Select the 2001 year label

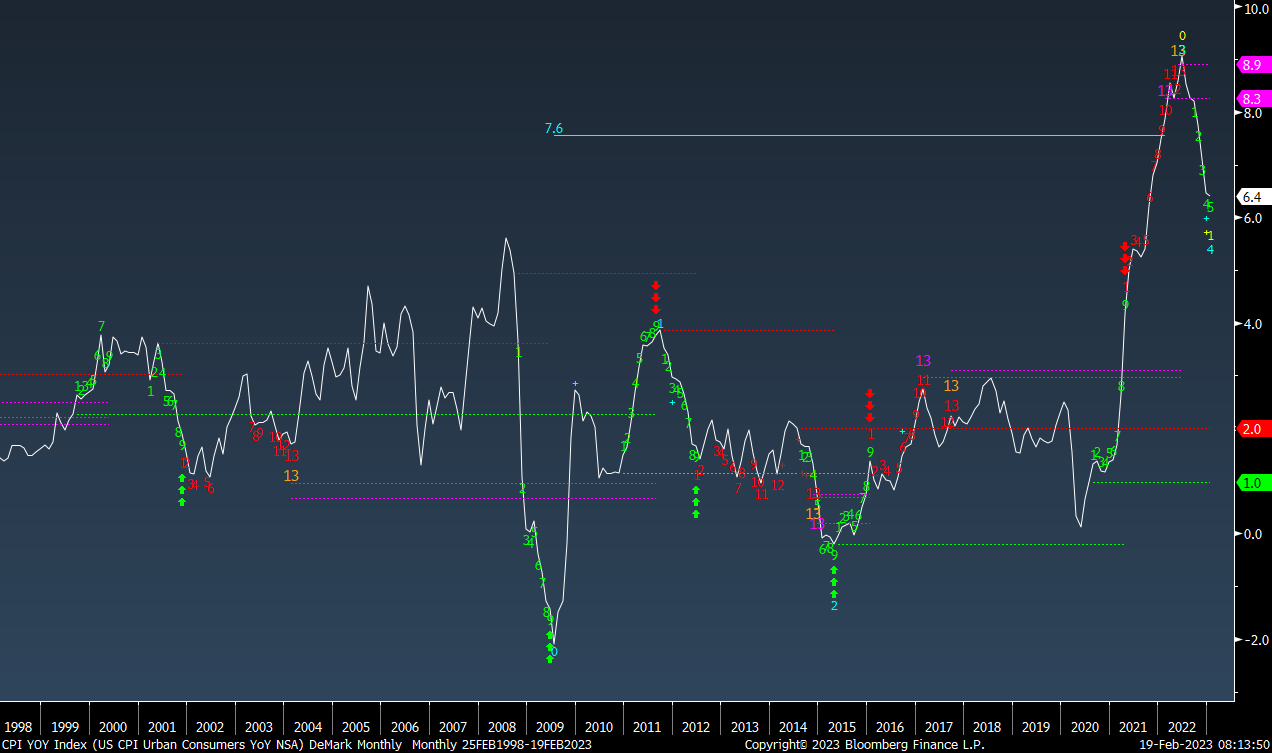point(160,727)
